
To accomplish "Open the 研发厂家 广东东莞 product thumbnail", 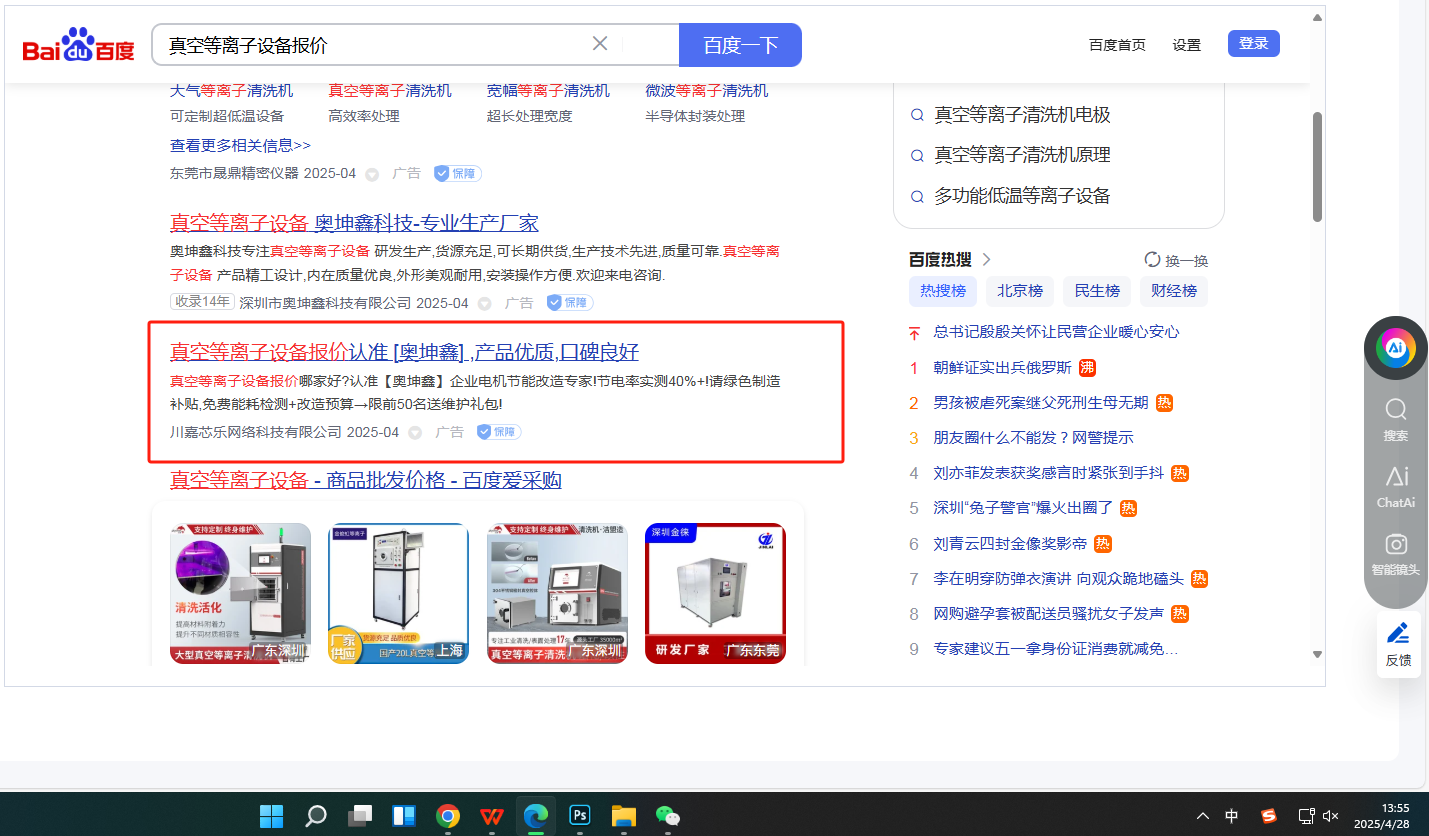I will [715, 593].
